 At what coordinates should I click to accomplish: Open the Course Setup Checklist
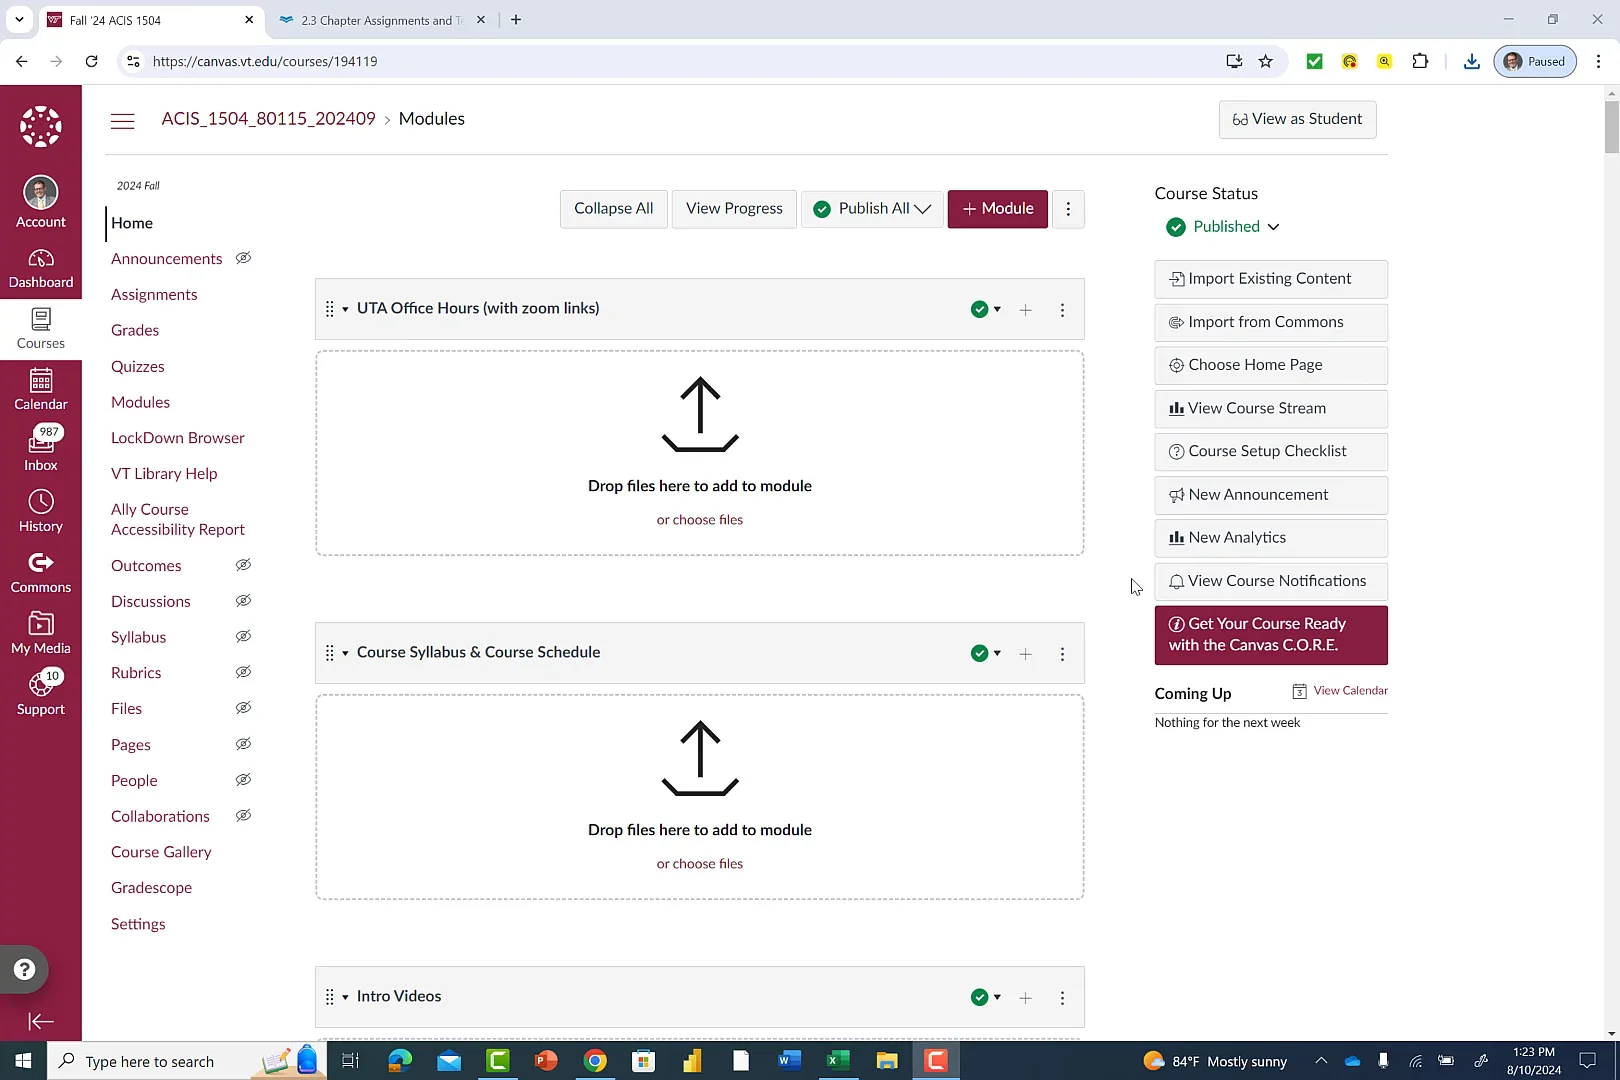(x=1270, y=451)
